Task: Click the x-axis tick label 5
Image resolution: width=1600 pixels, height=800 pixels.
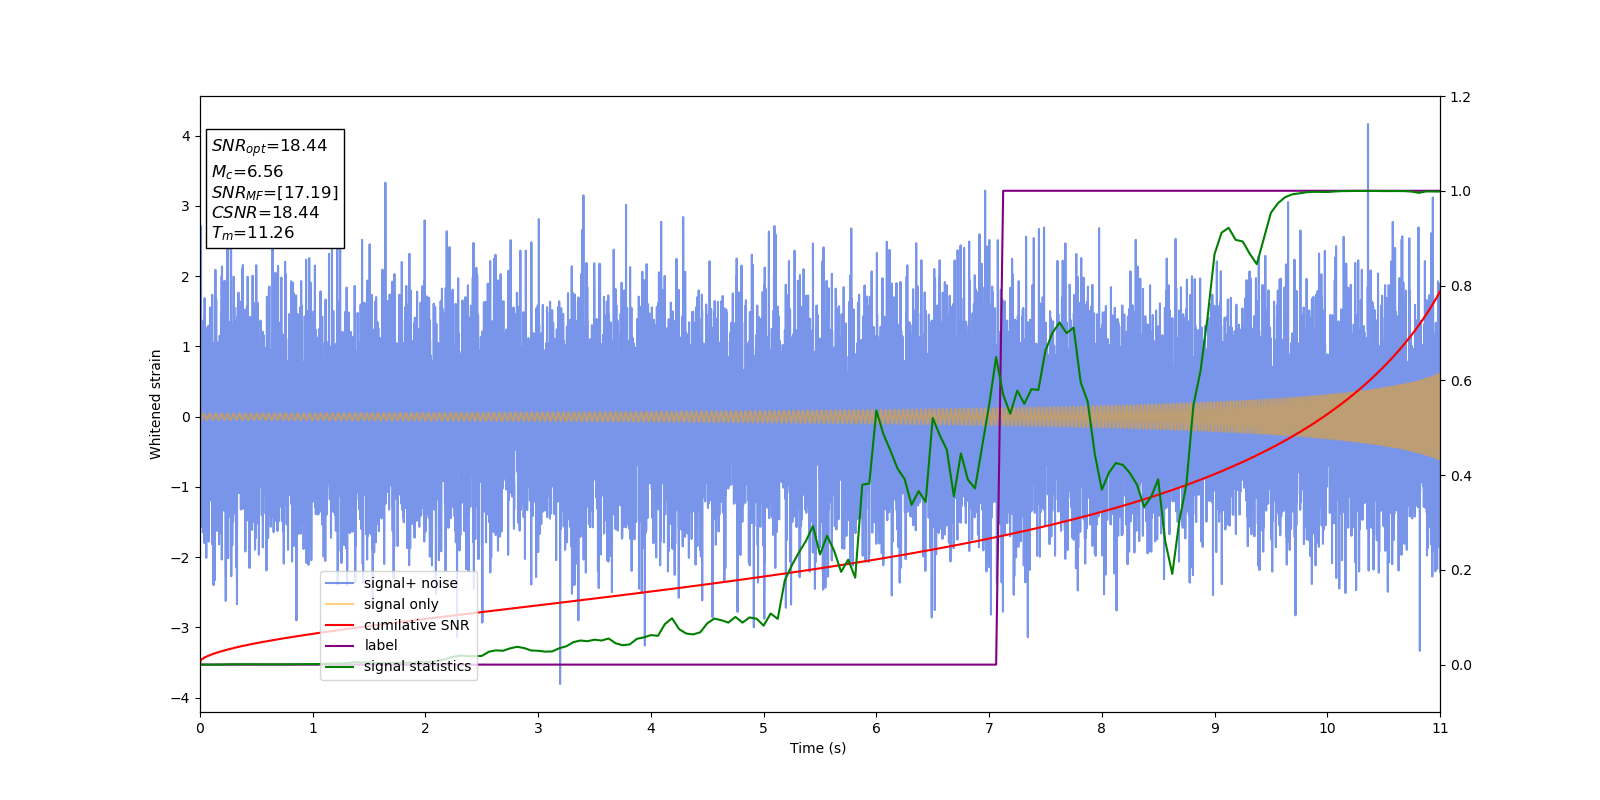Action: pyautogui.click(x=764, y=728)
